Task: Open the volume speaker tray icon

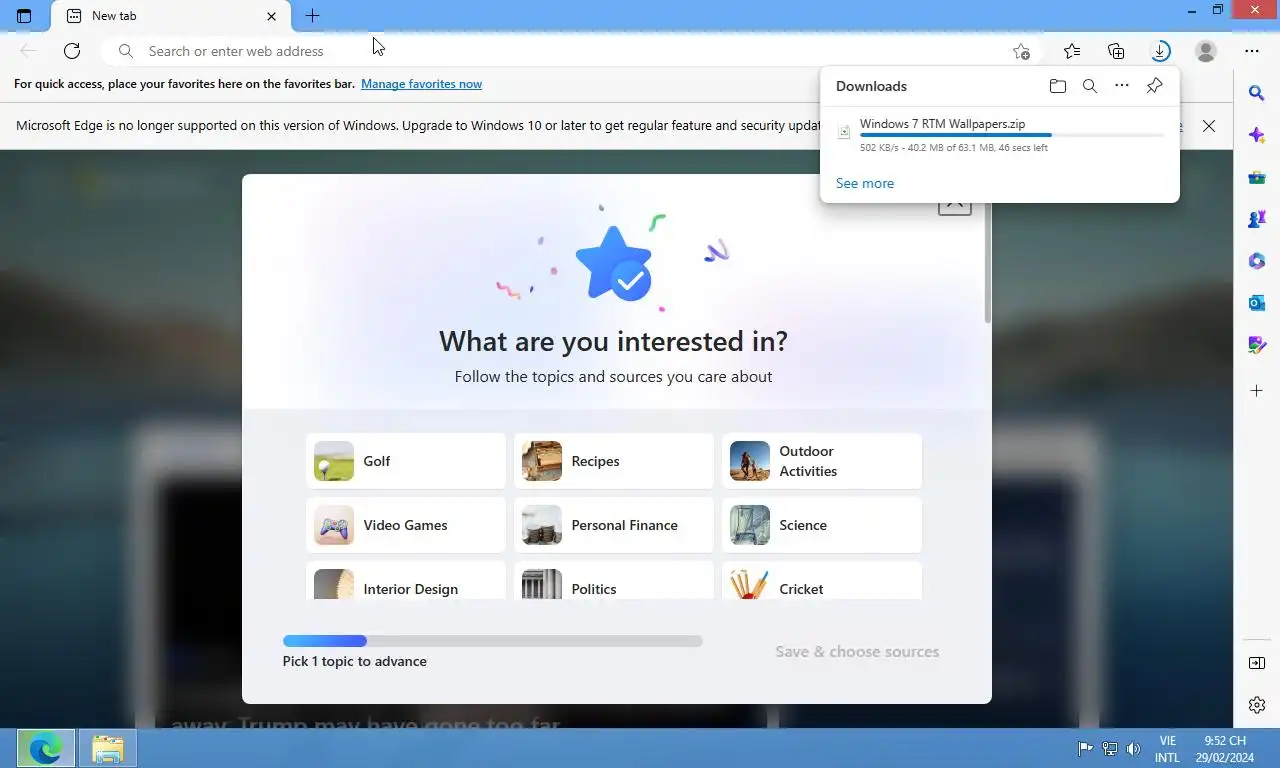Action: (1133, 748)
